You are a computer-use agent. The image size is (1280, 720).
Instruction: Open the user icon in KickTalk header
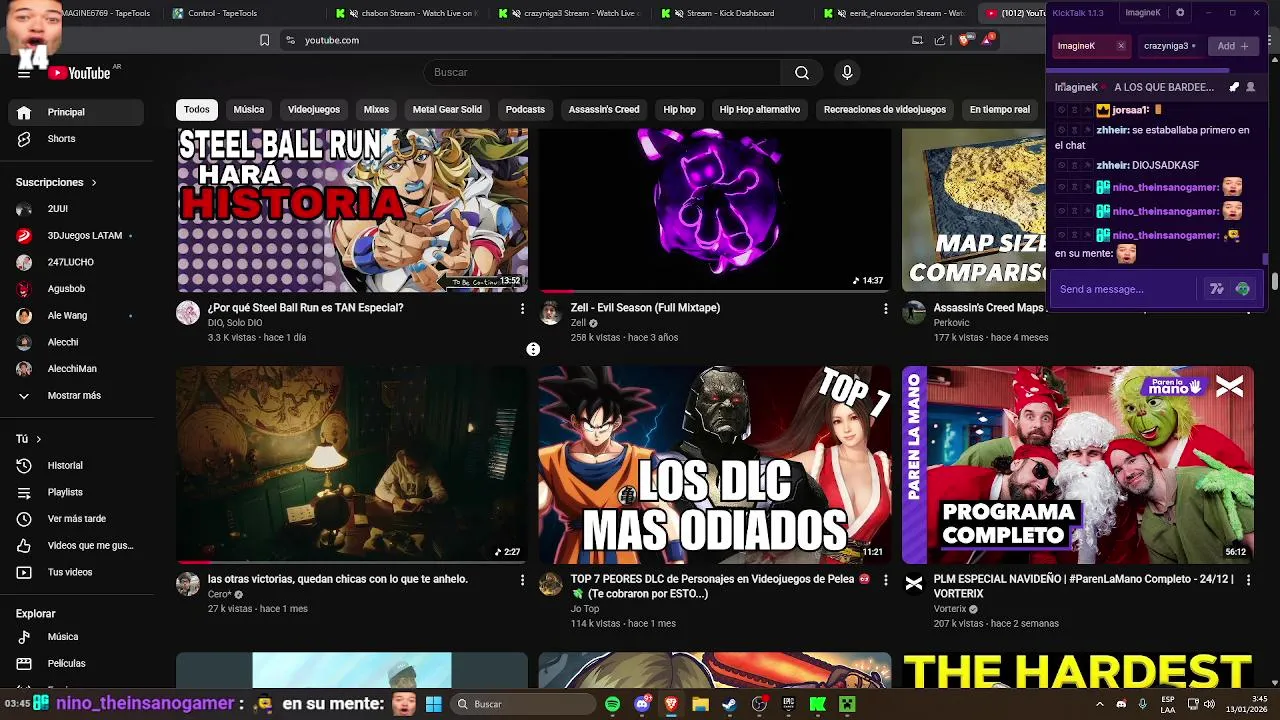1250,87
